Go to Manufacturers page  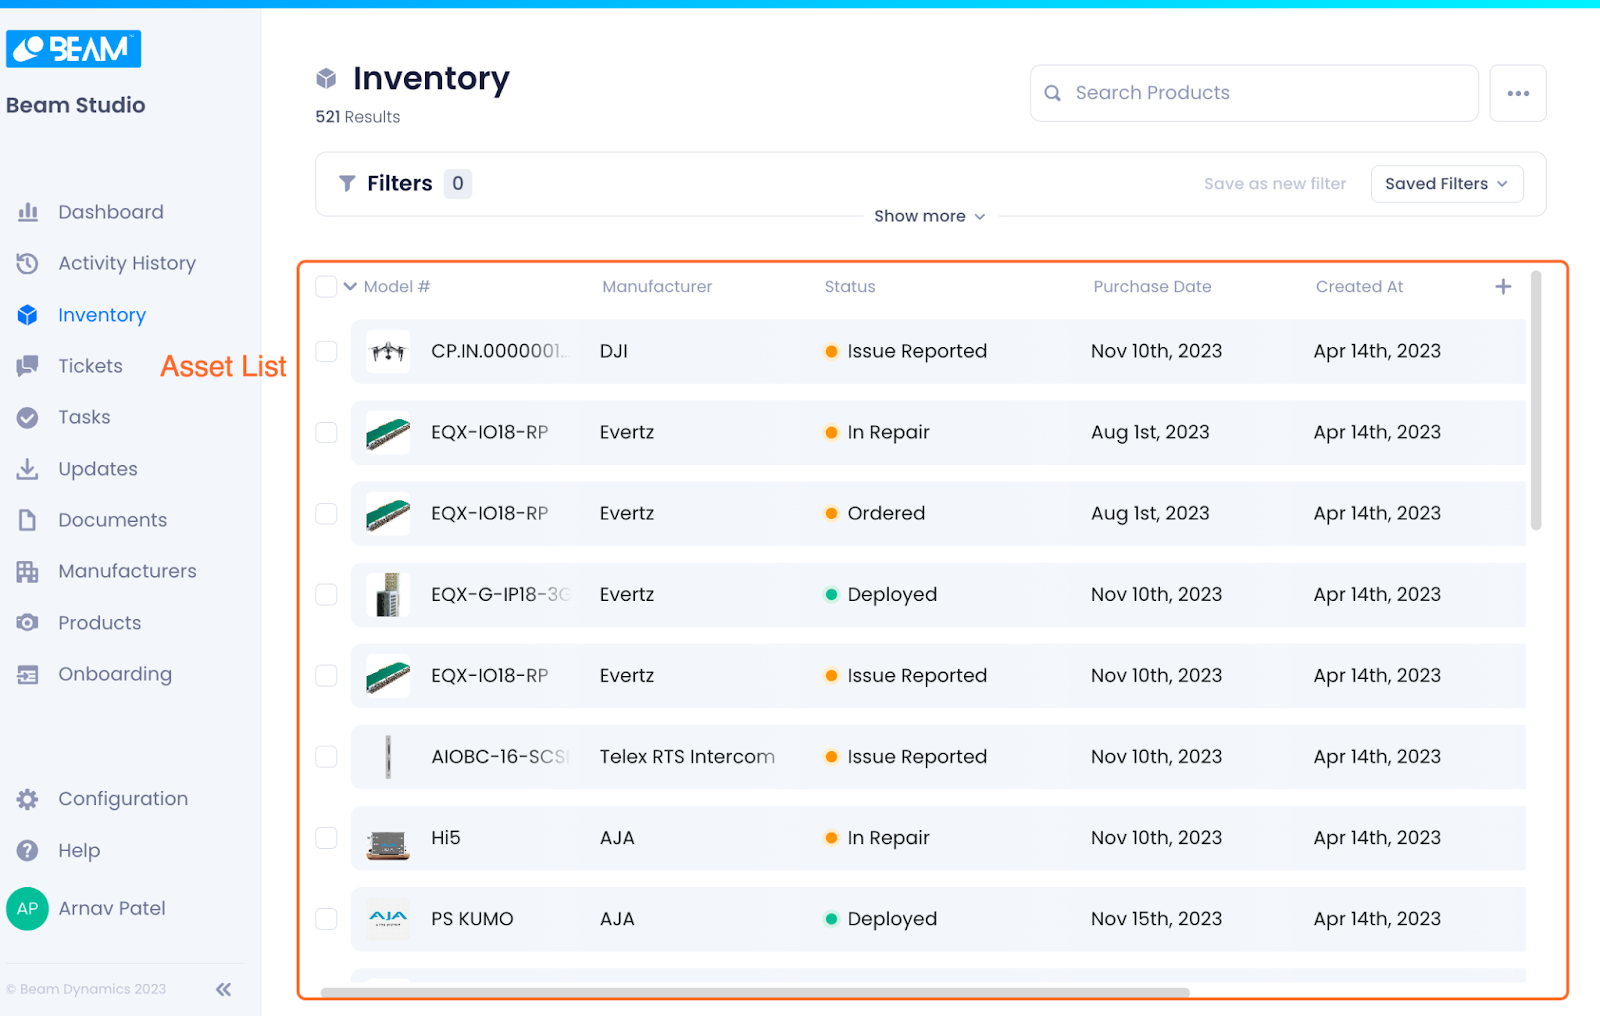pos(127,571)
